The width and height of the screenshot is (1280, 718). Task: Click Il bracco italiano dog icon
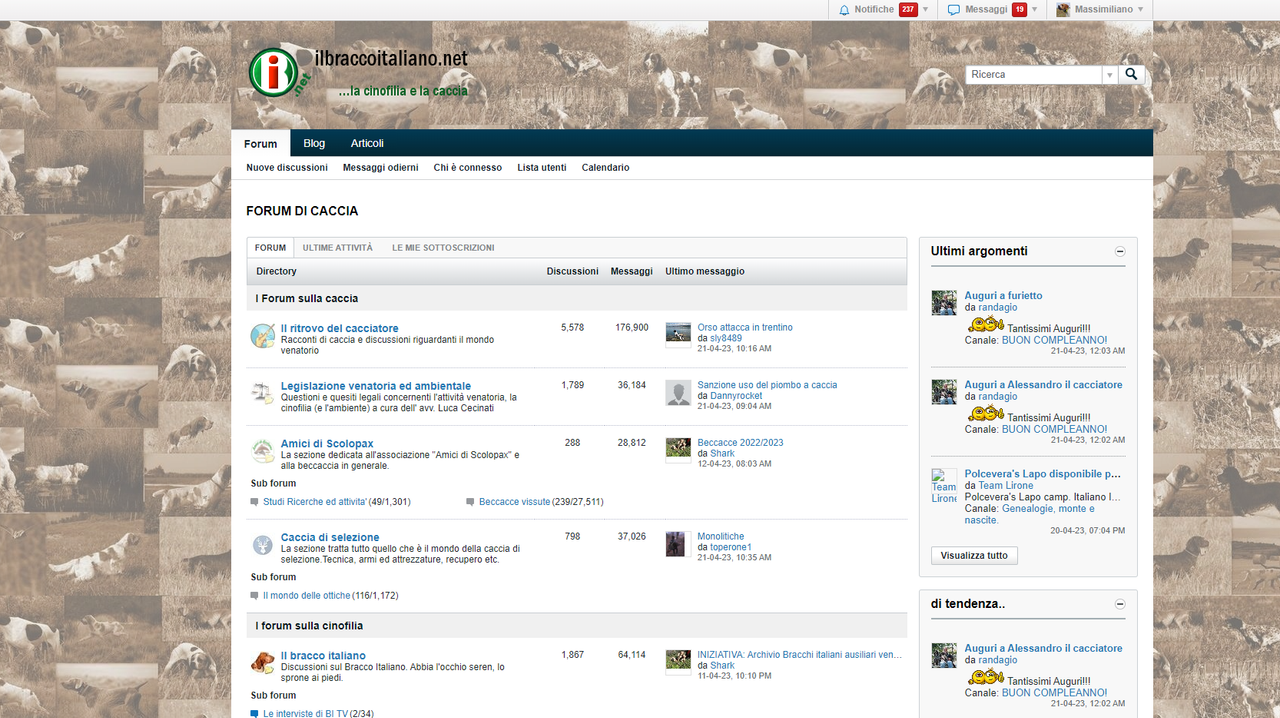(263, 663)
